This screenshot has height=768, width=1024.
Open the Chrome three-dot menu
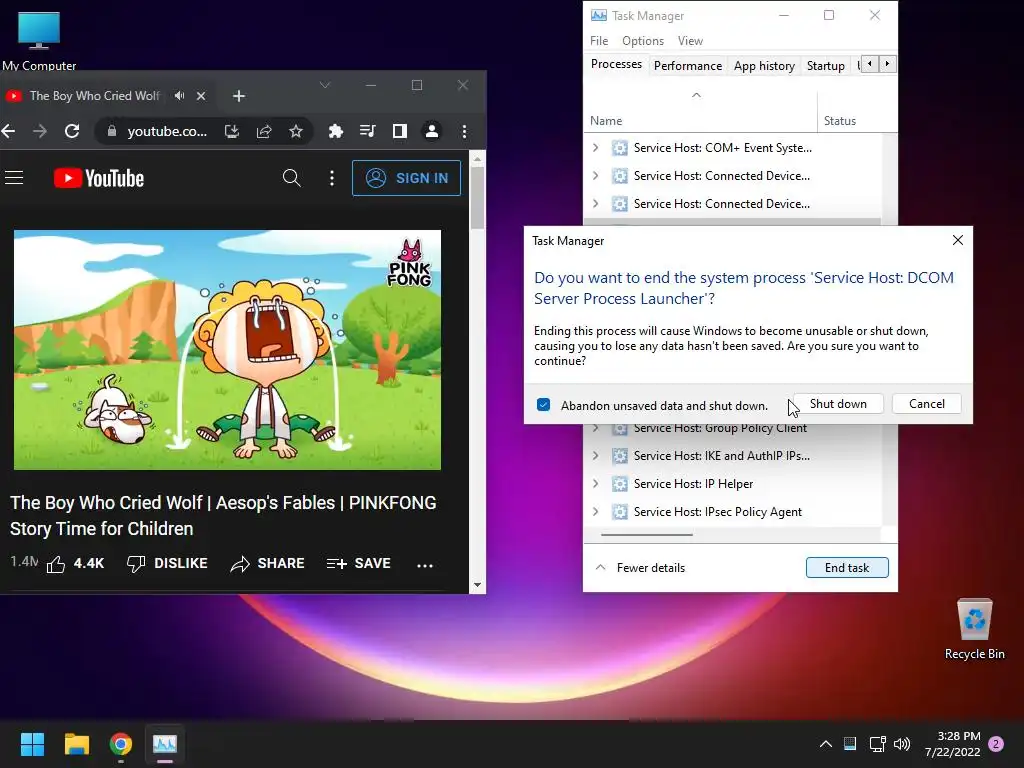point(464,131)
